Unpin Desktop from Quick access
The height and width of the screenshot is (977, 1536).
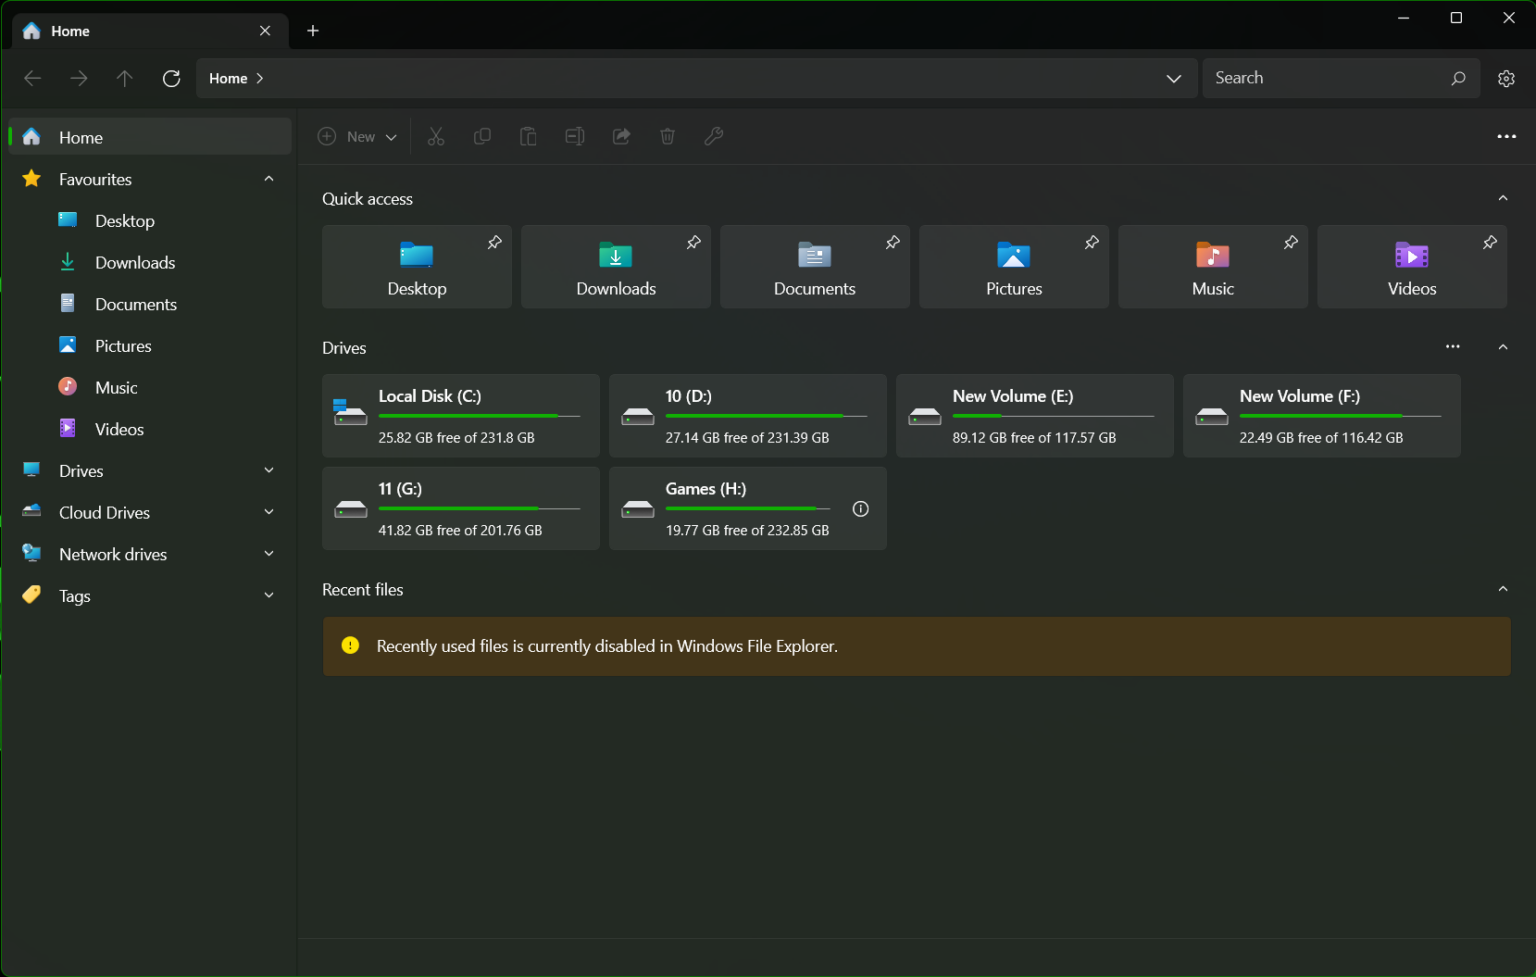(495, 242)
